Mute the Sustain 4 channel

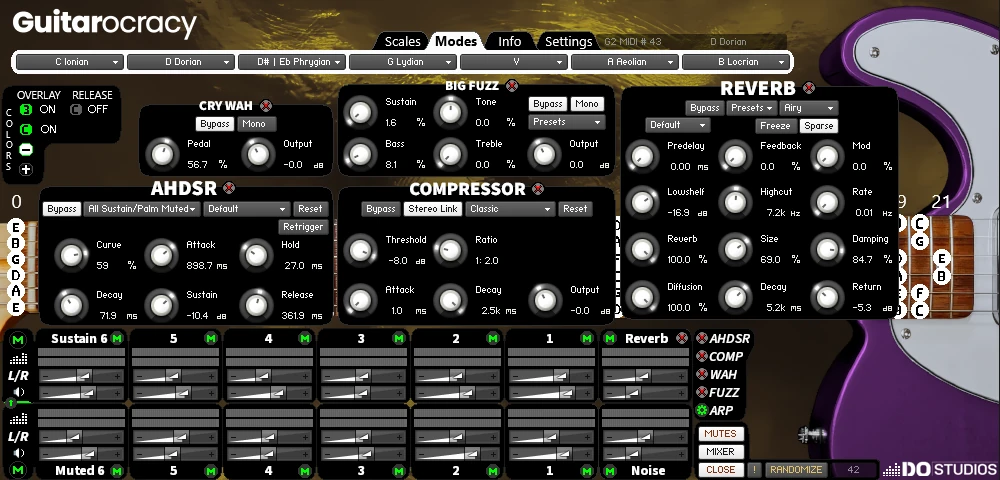tap(305, 338)
